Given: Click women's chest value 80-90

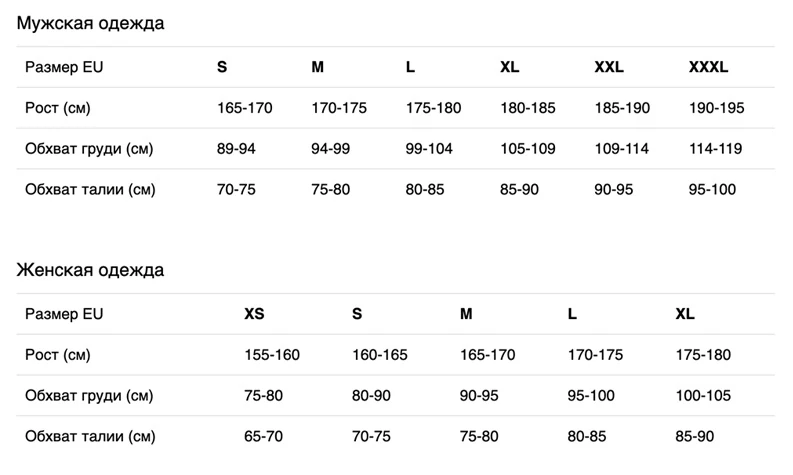Looking at the screenshot, I should (371, 396).
